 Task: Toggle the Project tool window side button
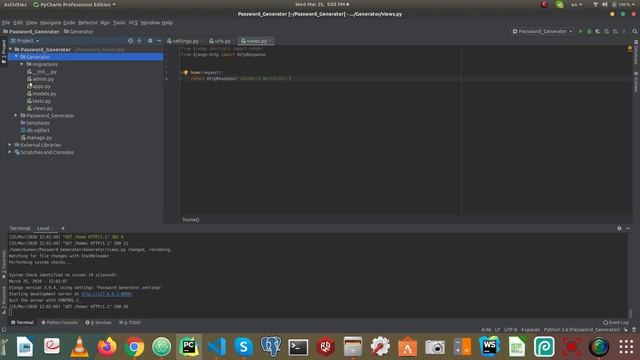[x=4, y=51]
